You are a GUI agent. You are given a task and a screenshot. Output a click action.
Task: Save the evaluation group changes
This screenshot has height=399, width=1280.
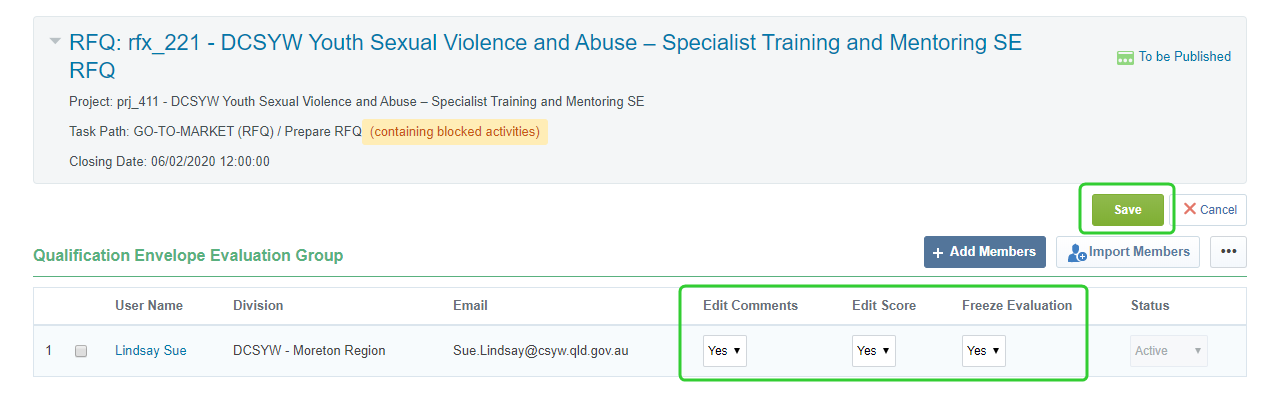1128,210
